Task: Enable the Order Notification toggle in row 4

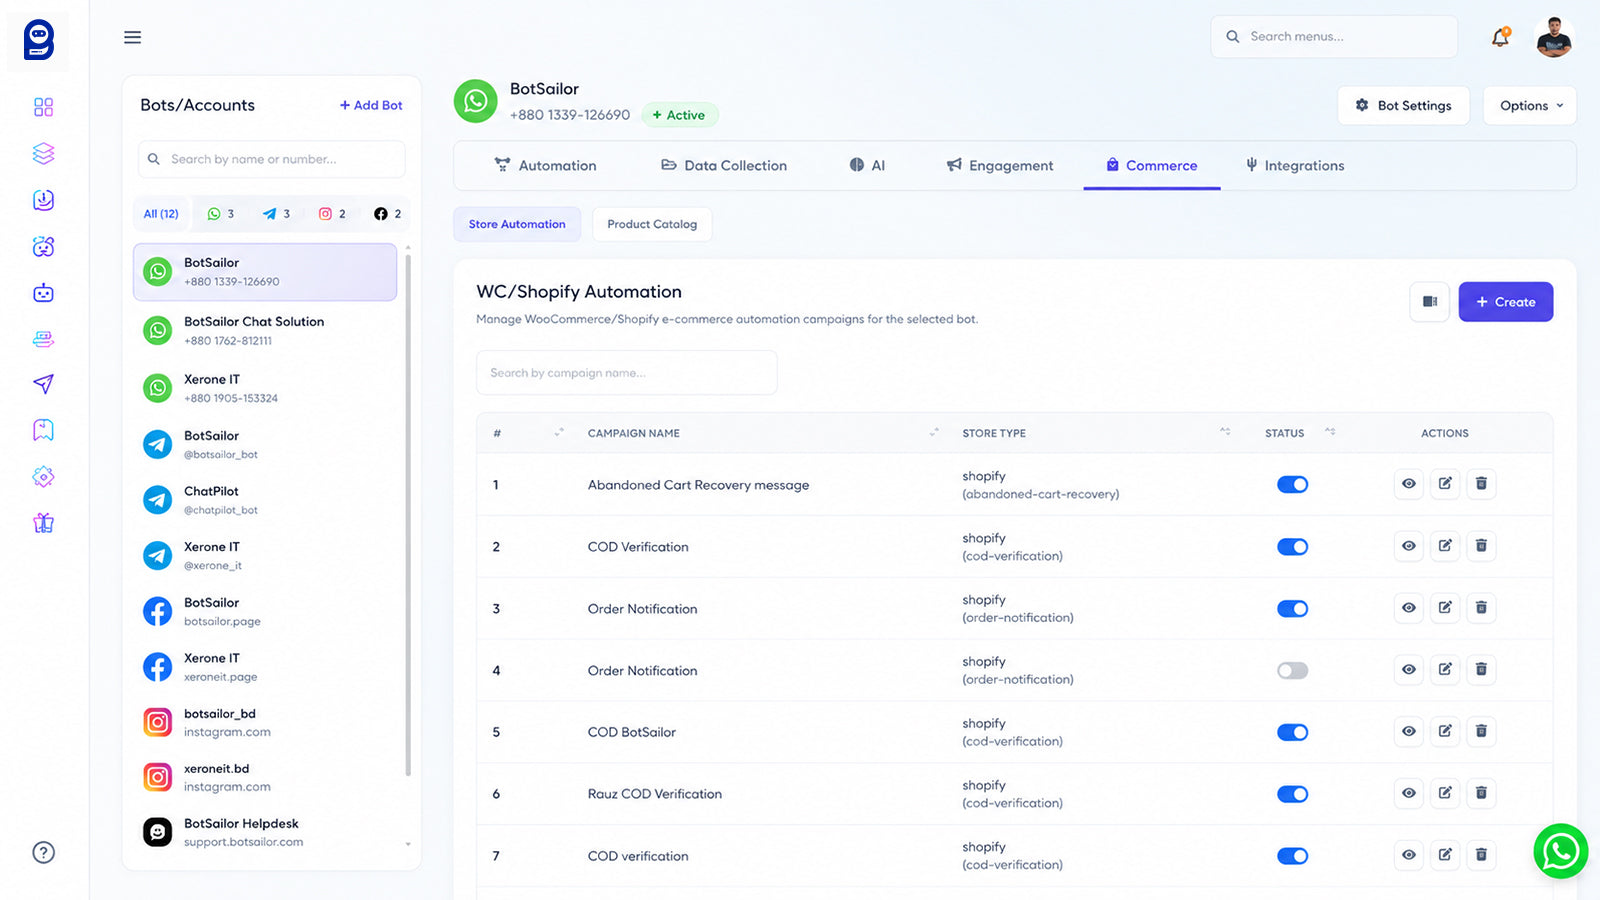Action: click(1292, 671)
